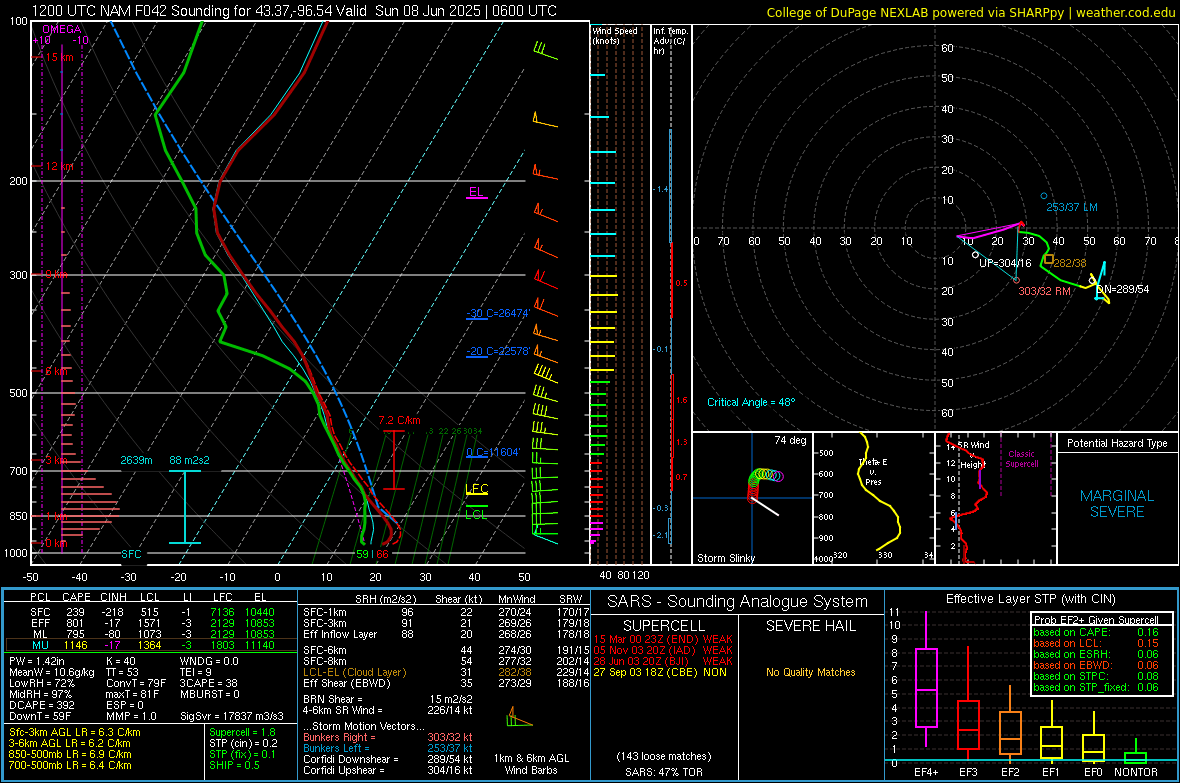Select the ML parcel row

[x=151, y=634]
